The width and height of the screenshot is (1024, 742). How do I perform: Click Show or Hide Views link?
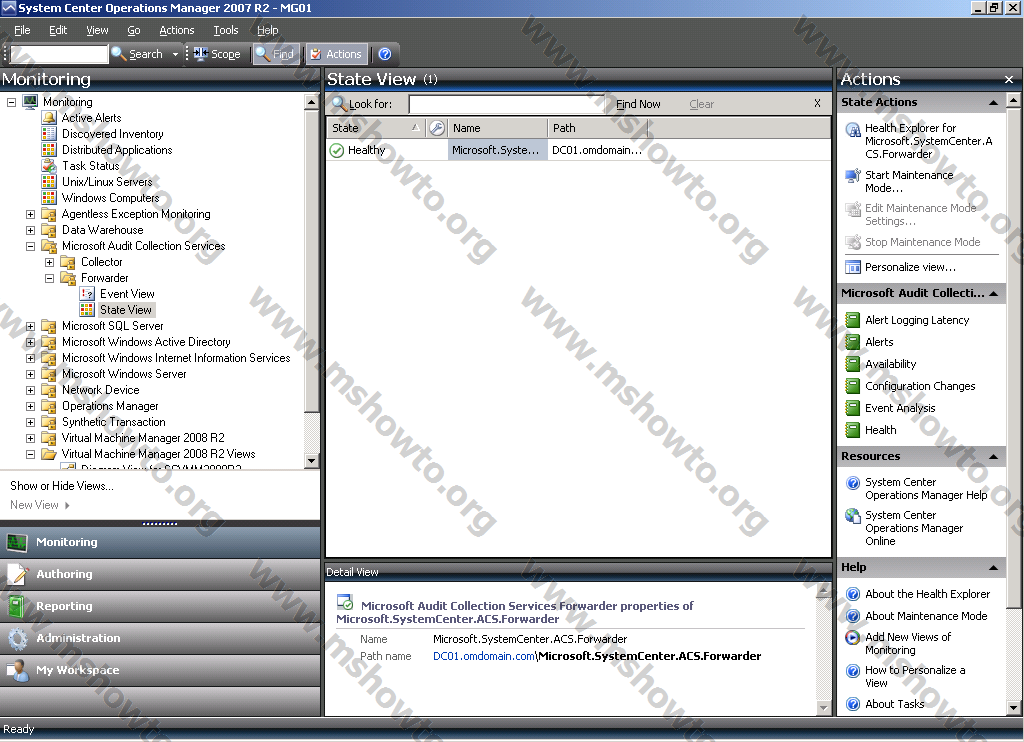62,486
